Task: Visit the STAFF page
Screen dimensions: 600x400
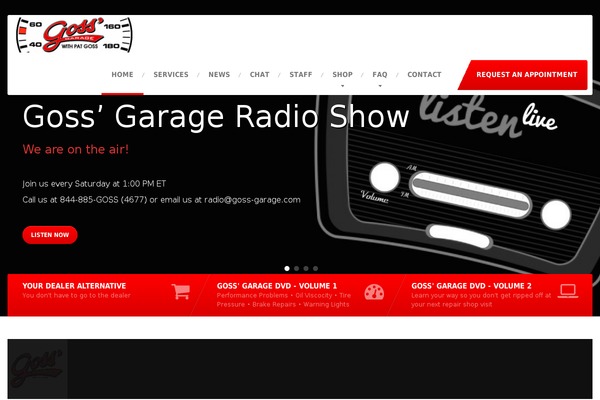Action: pos(301,75)
